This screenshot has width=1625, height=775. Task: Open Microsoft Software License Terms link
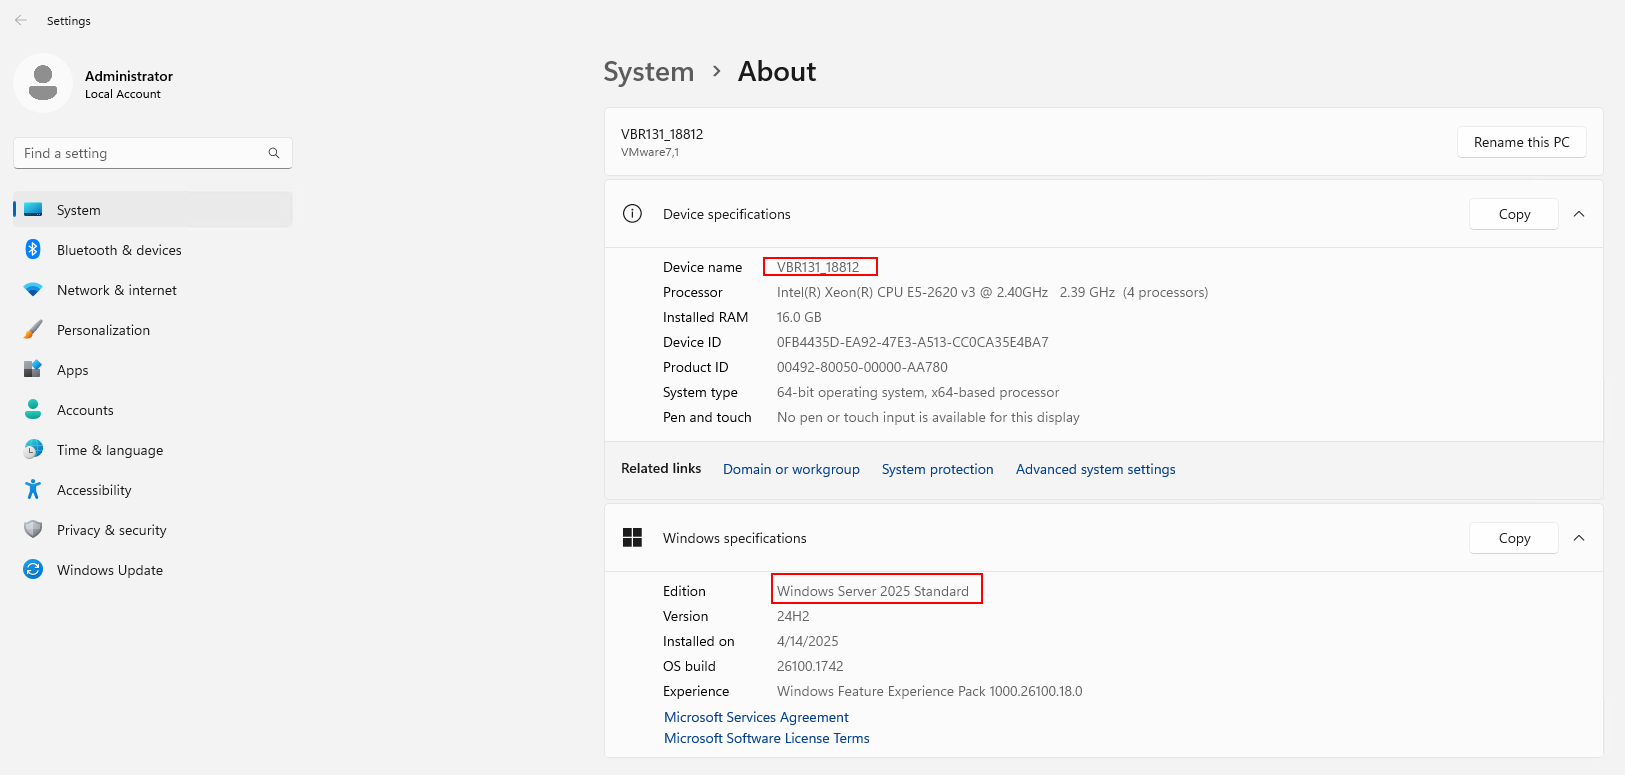tap(767, 738)
